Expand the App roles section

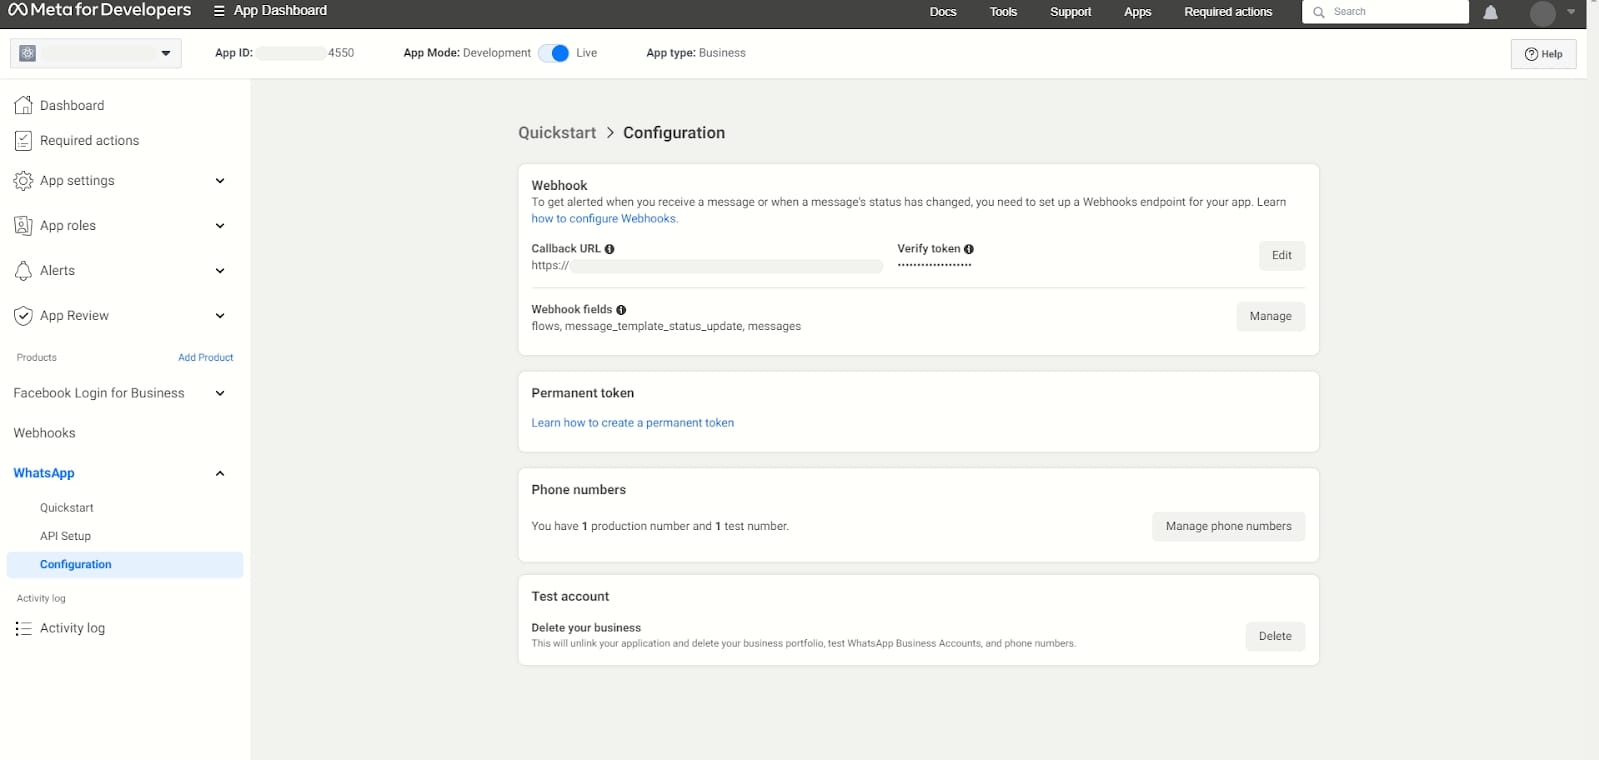220,226
